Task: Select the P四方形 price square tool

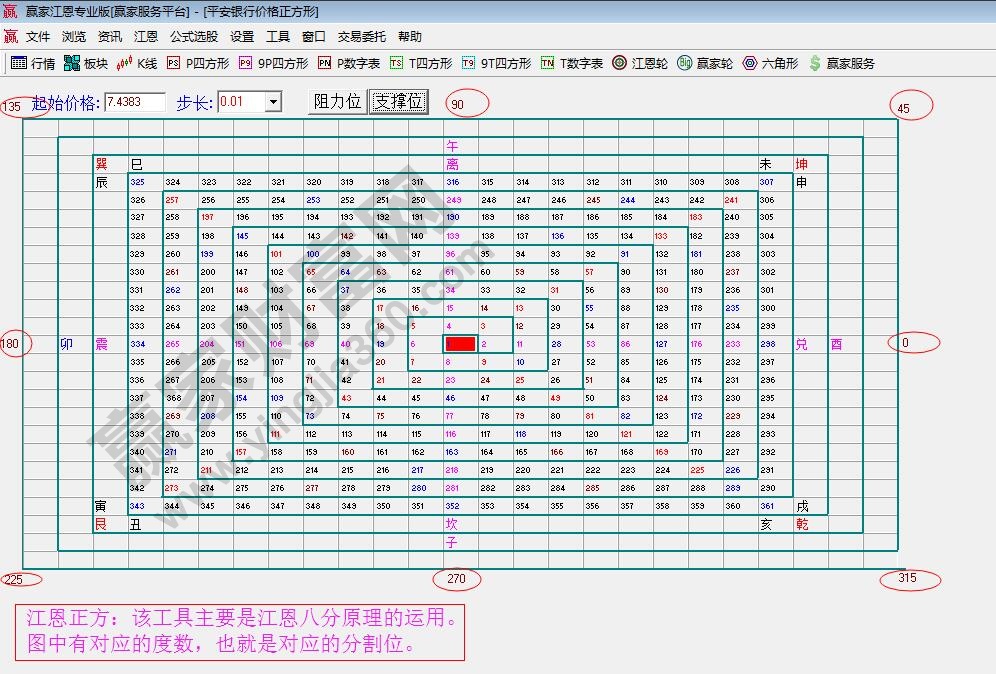Action: [x=197, y=63]
